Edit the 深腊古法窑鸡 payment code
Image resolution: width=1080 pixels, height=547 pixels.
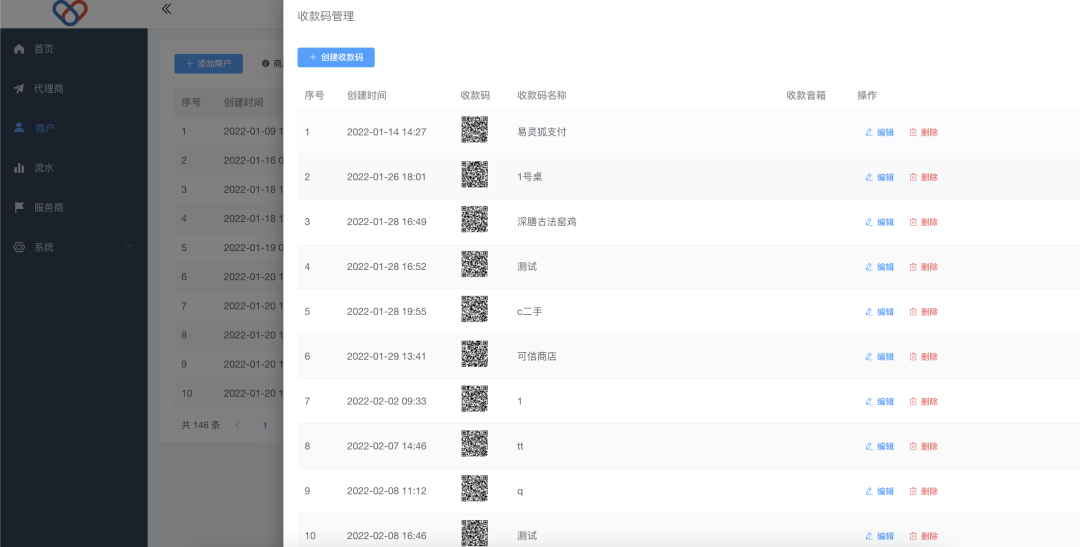coord(880,222)
